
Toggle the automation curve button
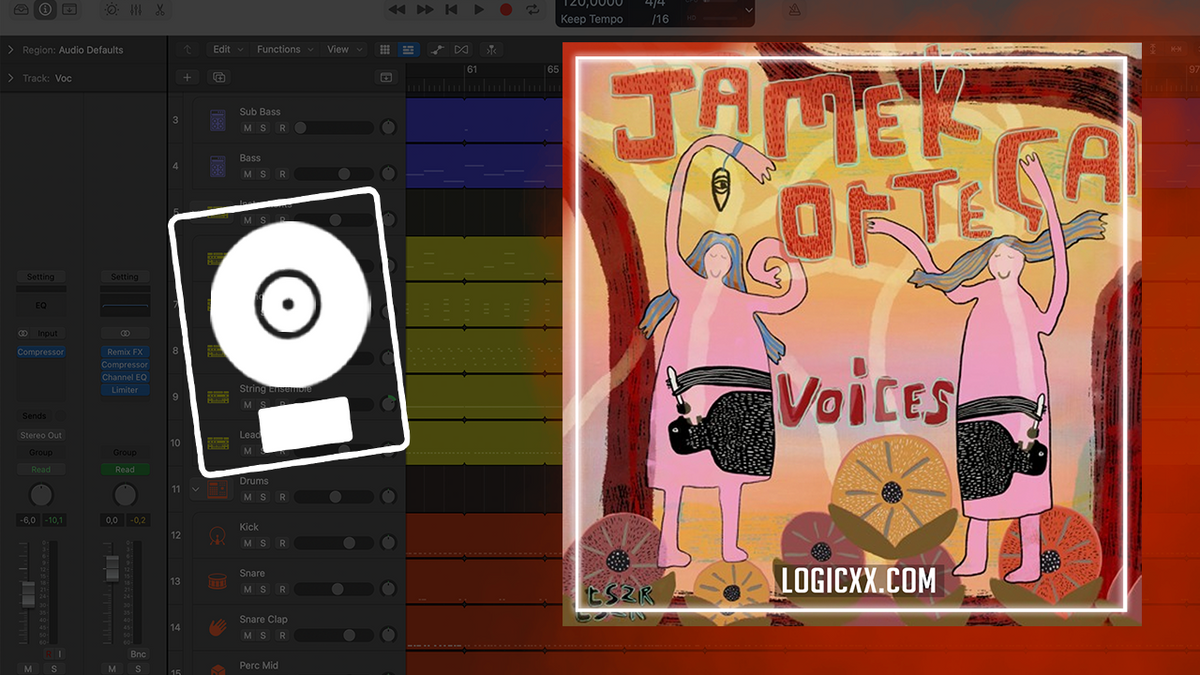pos(437,49)
